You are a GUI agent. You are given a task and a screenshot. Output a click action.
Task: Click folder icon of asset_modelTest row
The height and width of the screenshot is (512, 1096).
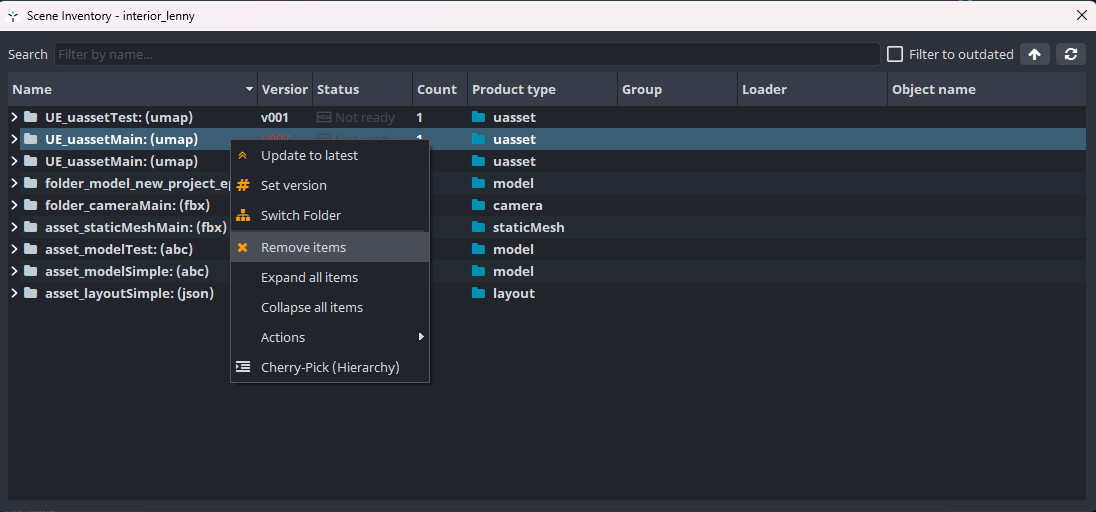pos(30,249)
